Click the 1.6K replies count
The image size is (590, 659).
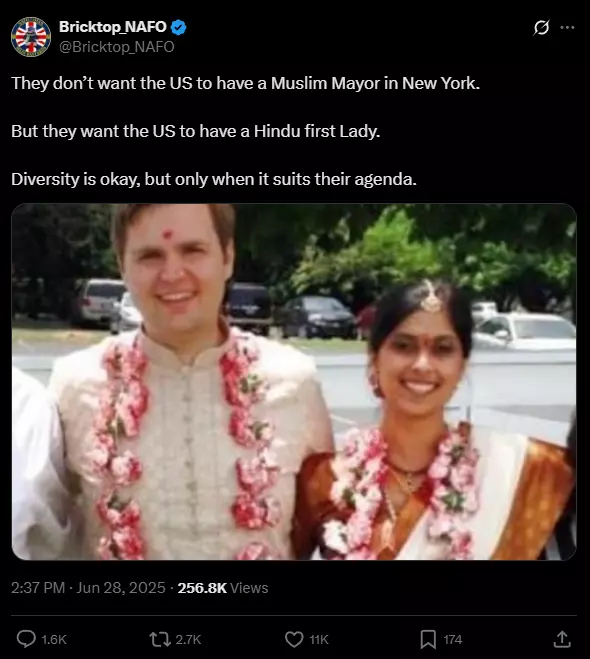tap(54, 640)
